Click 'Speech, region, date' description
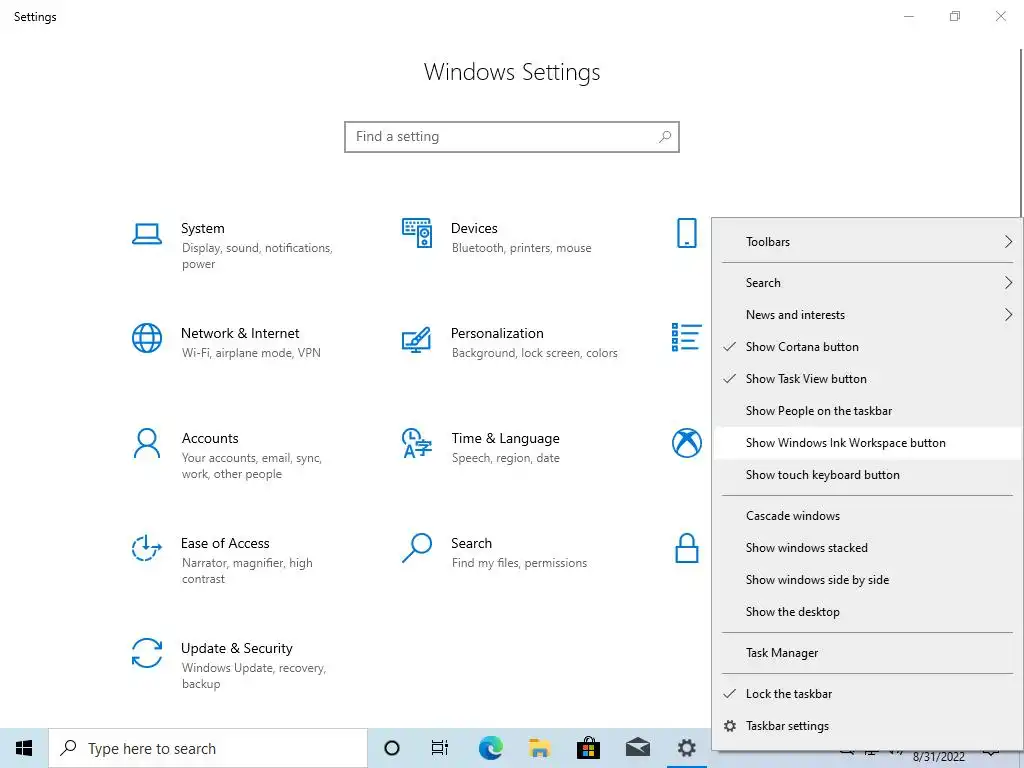This screenshot has width=1024, height=768. [505, 458]
